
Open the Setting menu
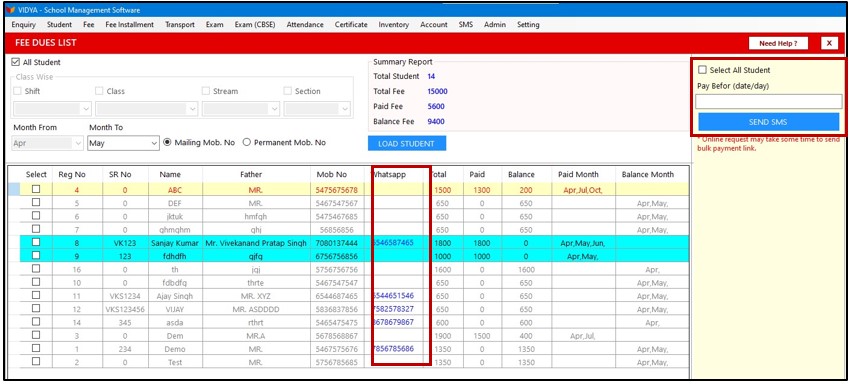[528, 25]
